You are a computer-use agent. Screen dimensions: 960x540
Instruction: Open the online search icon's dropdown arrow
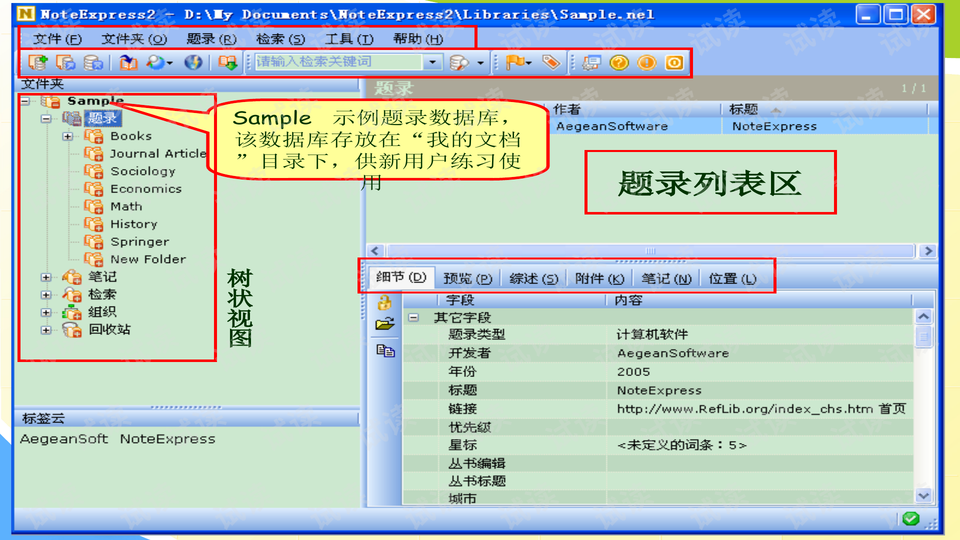pyautogui.click(x=170, y=62)
